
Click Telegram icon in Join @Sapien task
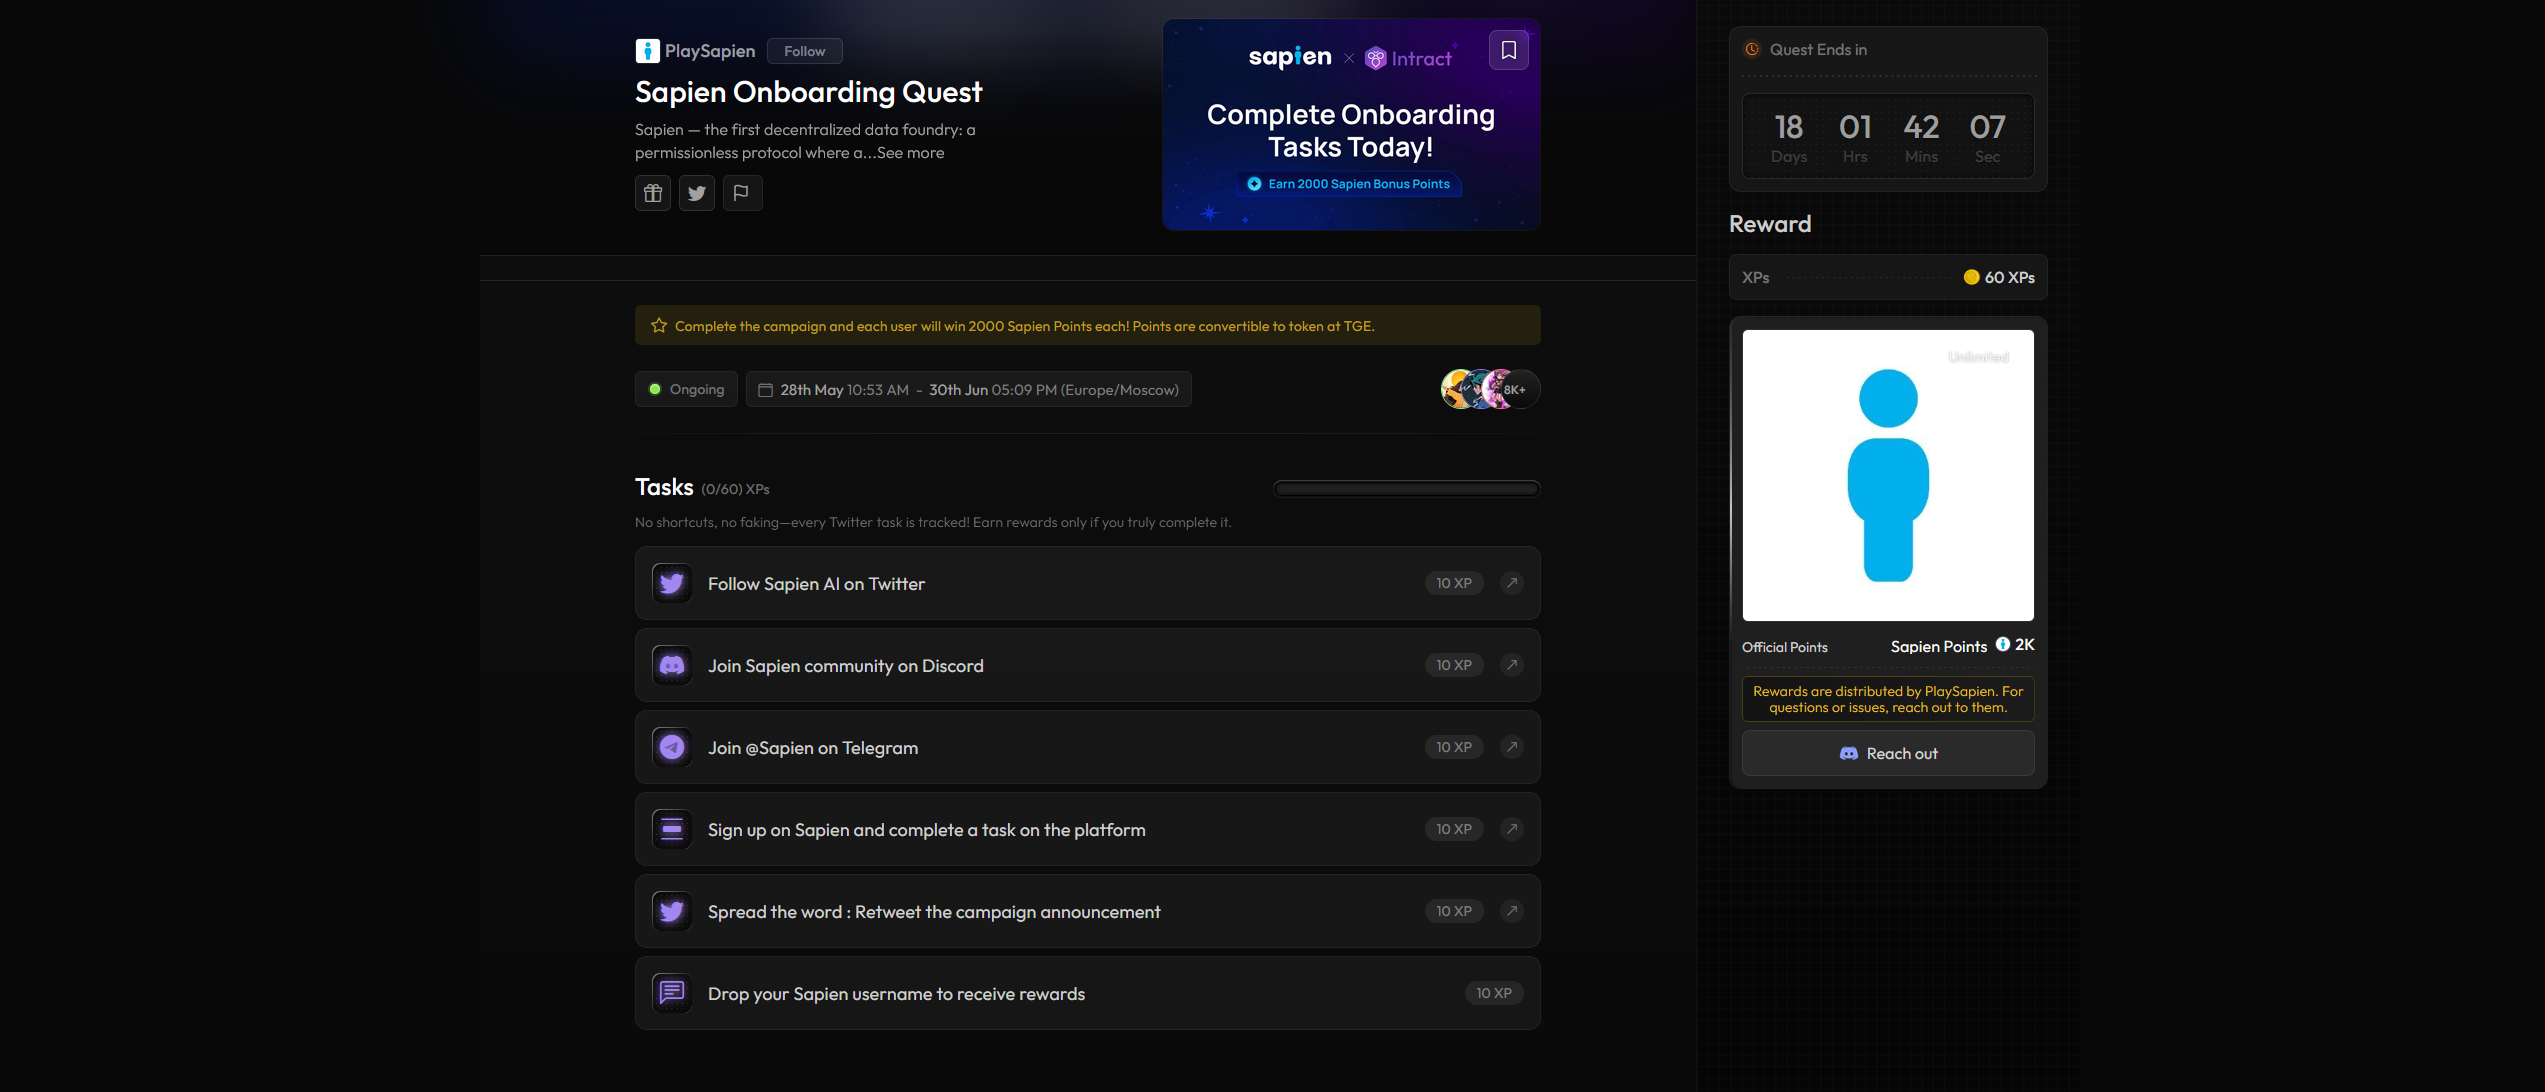pos(672,747)
